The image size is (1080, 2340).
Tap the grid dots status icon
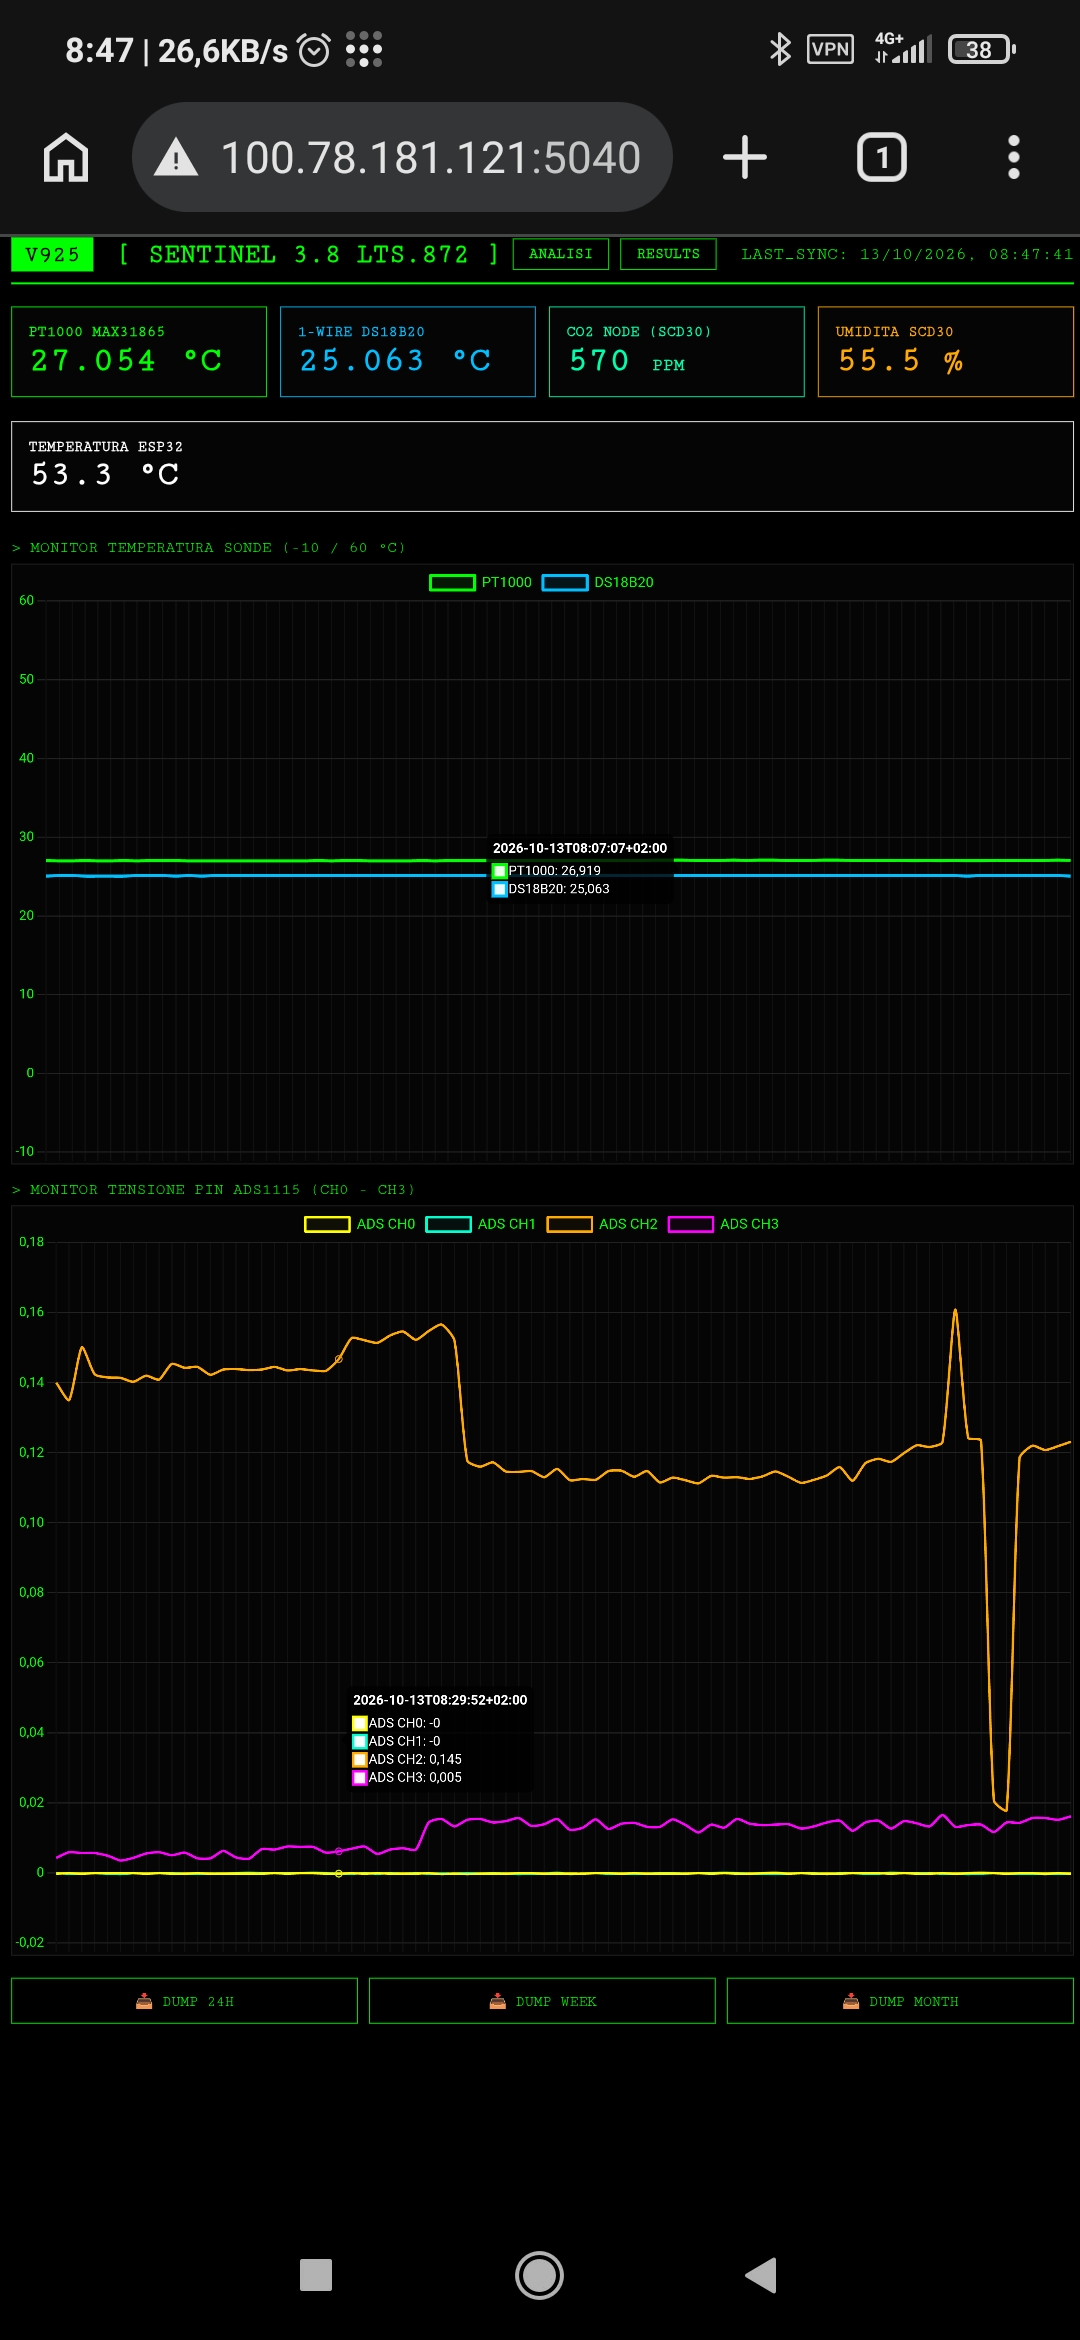click(364, 49)
